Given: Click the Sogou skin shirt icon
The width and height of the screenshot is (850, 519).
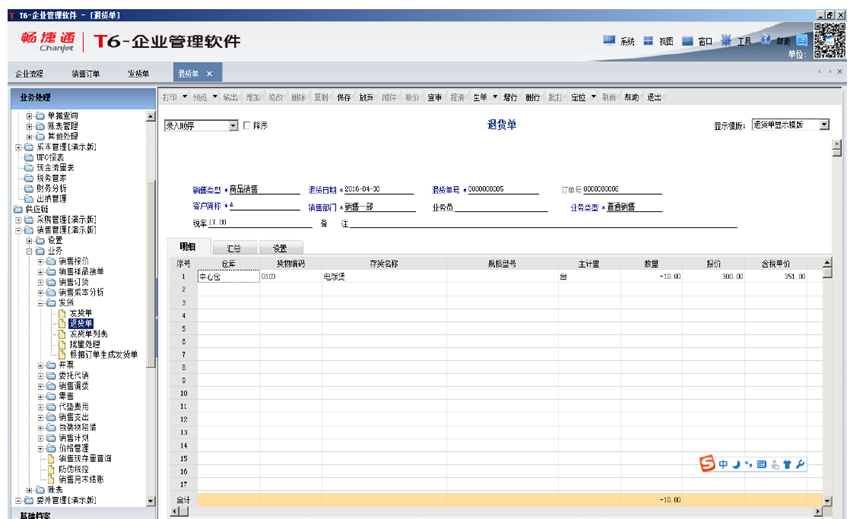Looking at the screenshot, I should point(787,464).
